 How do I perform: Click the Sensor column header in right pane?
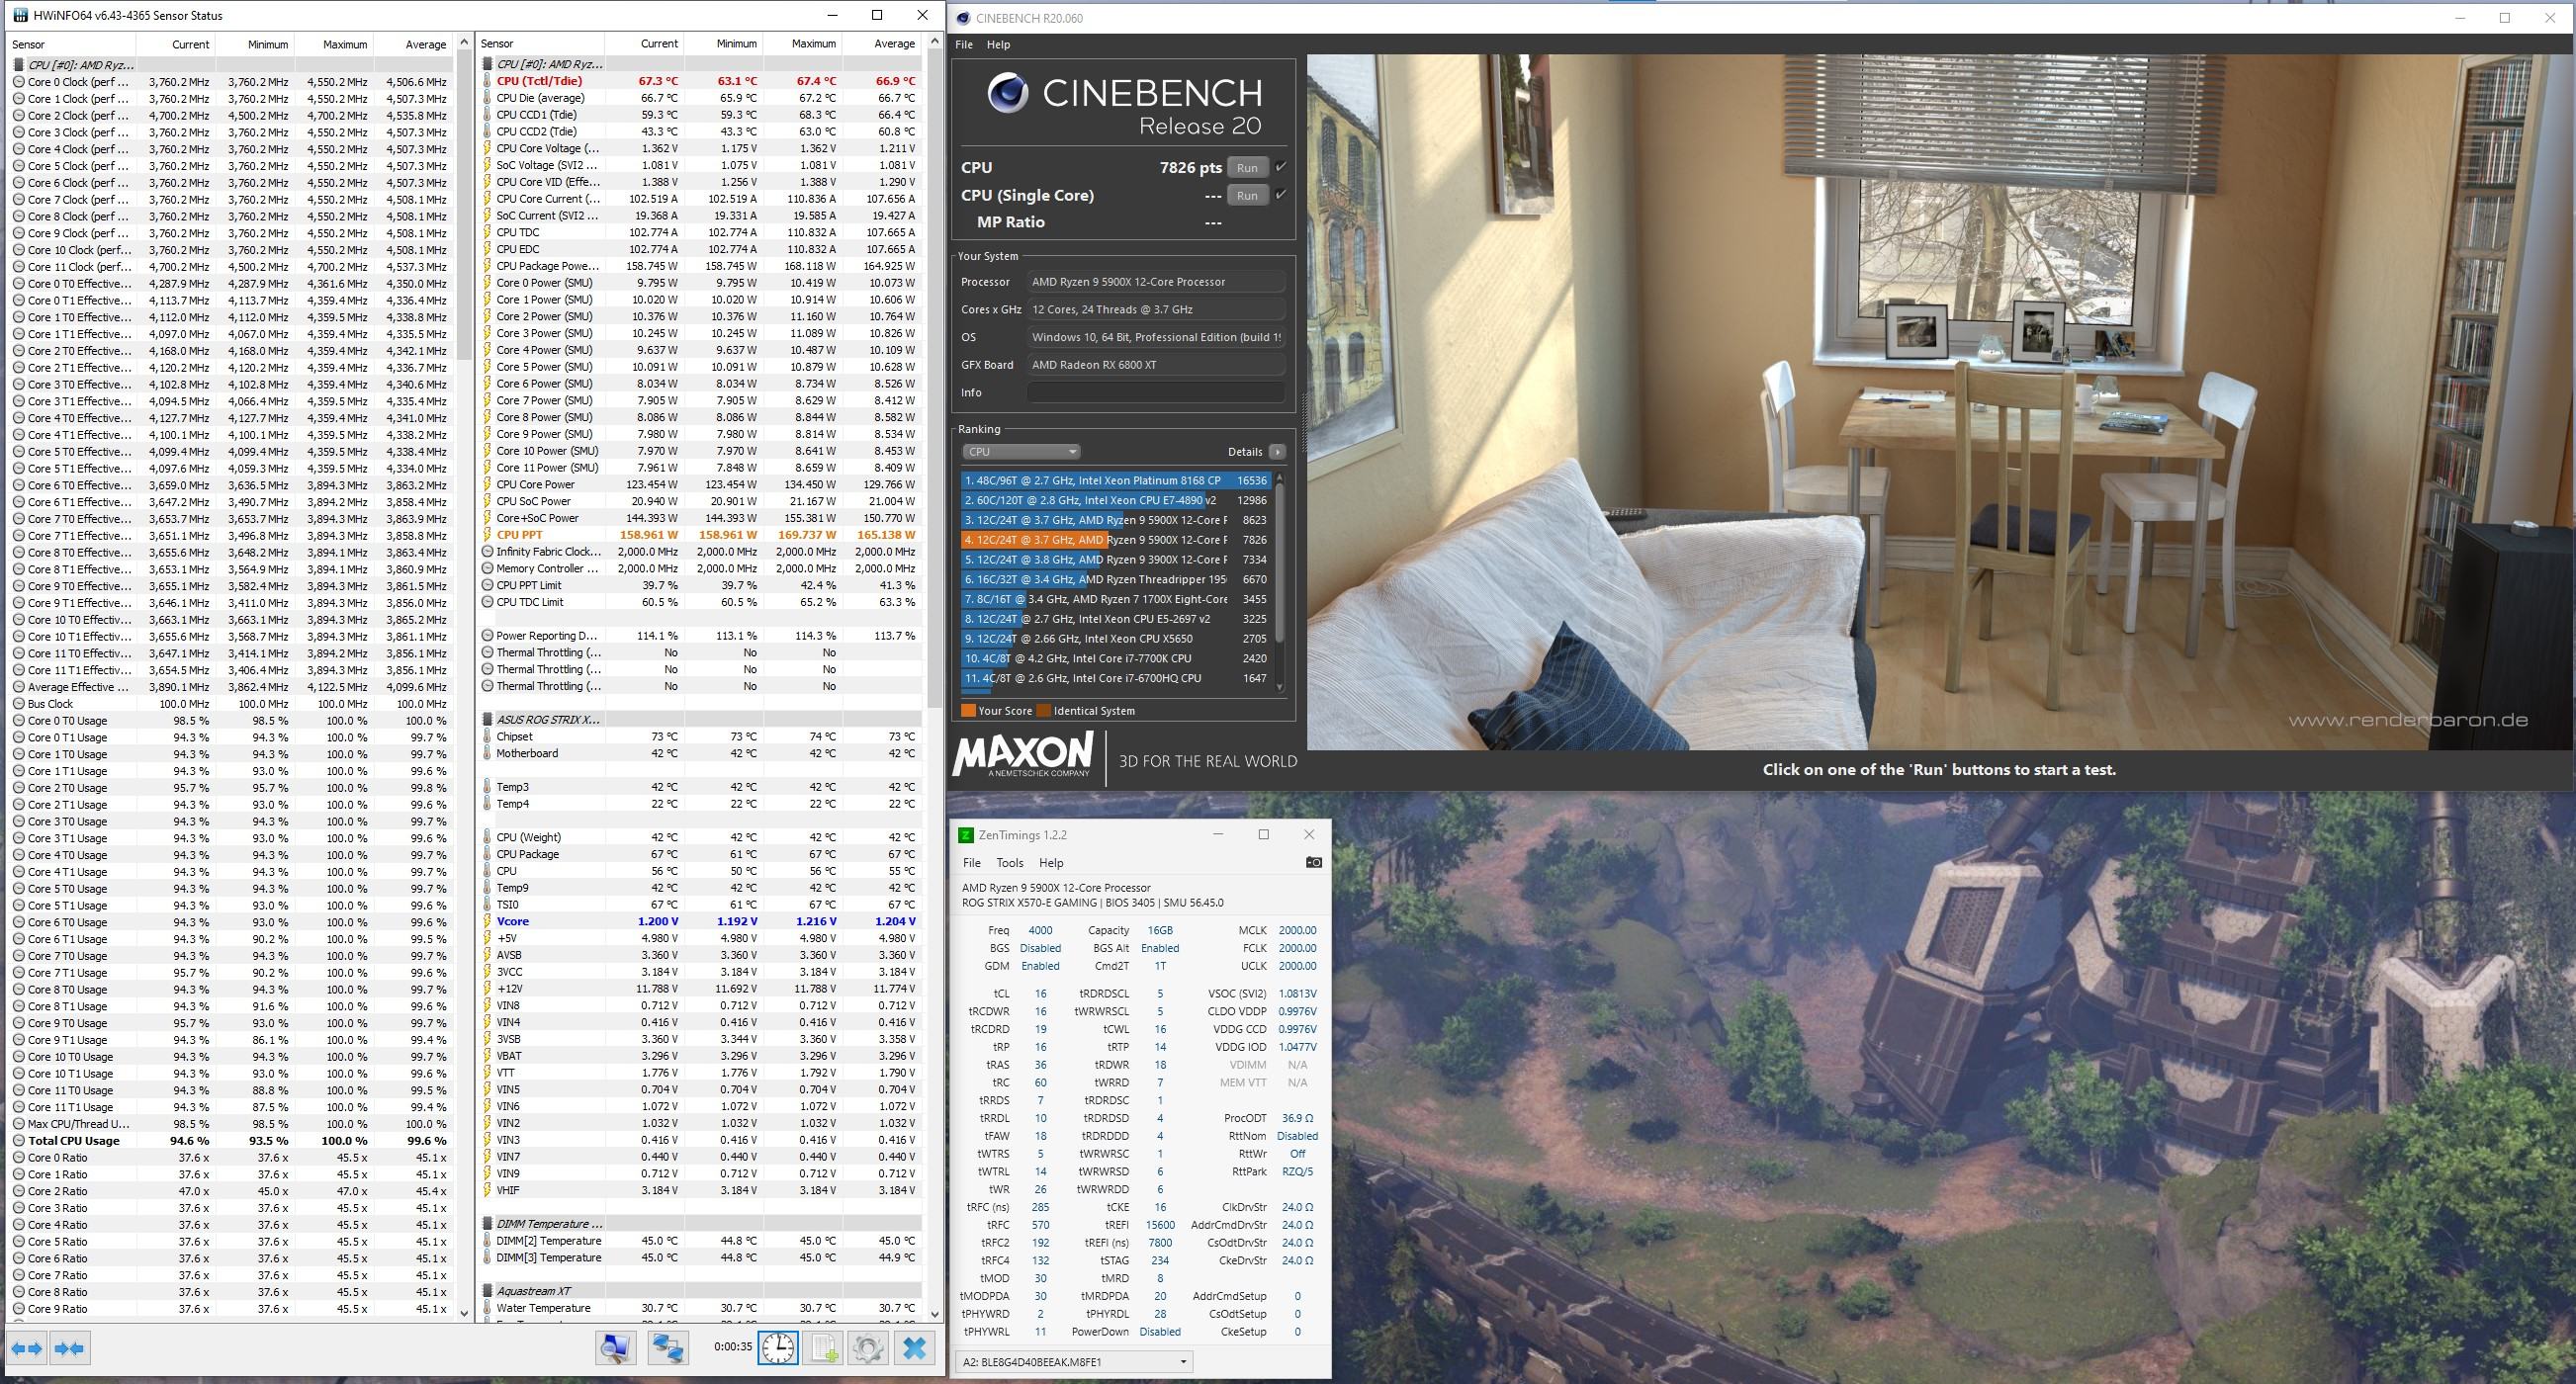pyautogui.click(x=540, y=44)
